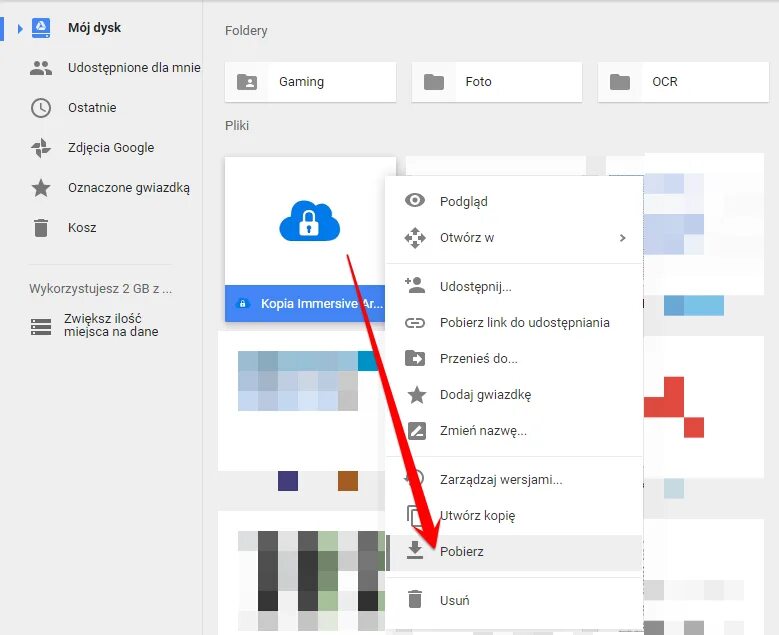Click the star icon for Oznaczone gwiazdką
Screen dimensions: 779x635
[x=41, y=188]
